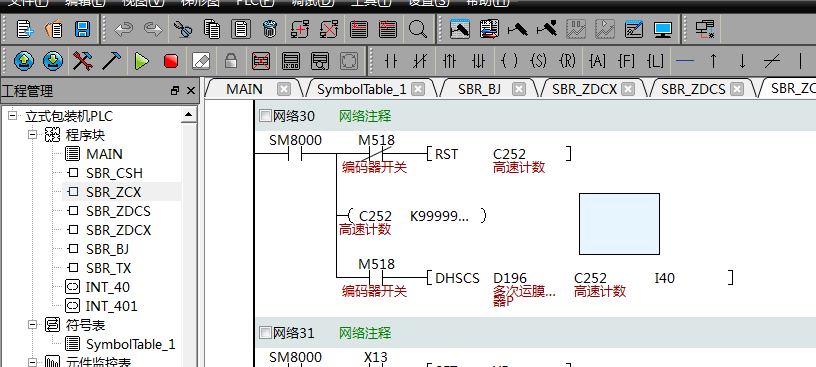Open an existing project file
Viewport: 816px width, 367px height.
[54, 29]
